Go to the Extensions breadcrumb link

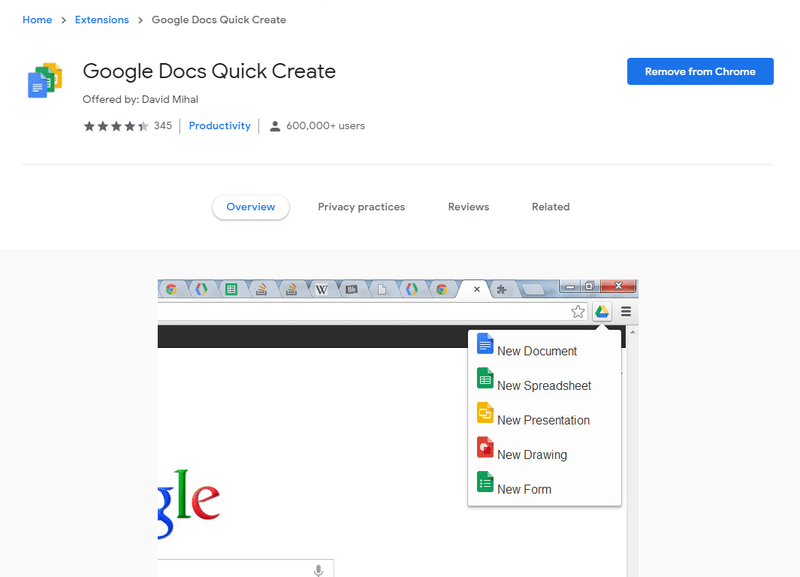point(102,20)
